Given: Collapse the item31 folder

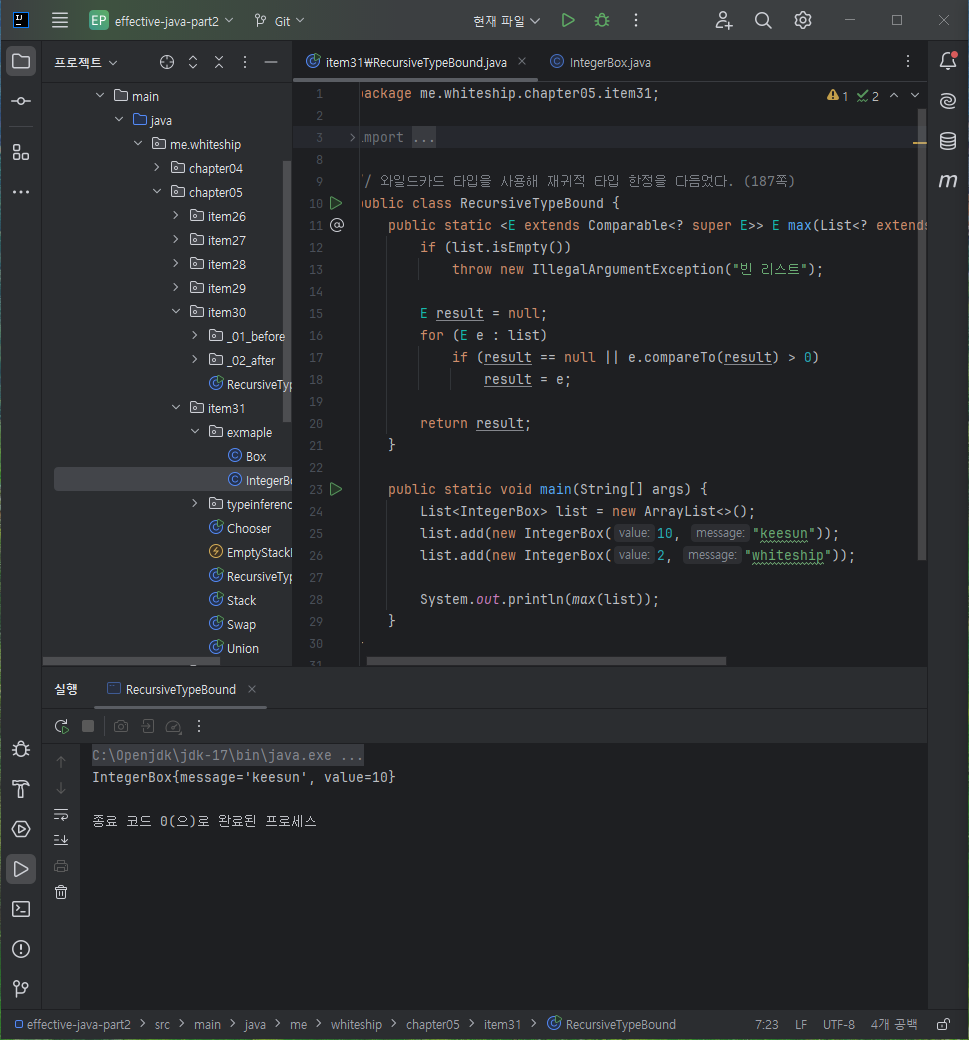Looking at the screenshot, I should 176,408.
